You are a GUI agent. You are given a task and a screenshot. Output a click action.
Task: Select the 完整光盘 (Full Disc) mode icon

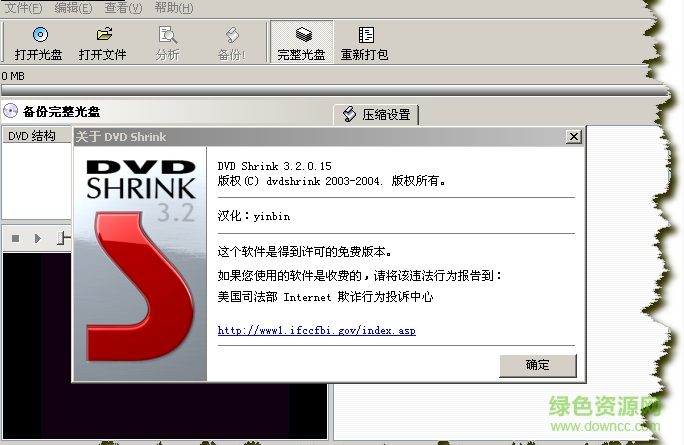point(301,43)
